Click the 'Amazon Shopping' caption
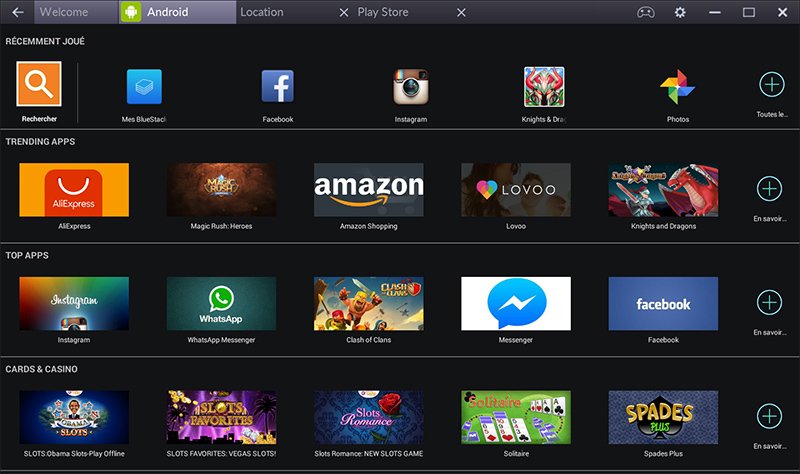 click(x=368, y=226)
